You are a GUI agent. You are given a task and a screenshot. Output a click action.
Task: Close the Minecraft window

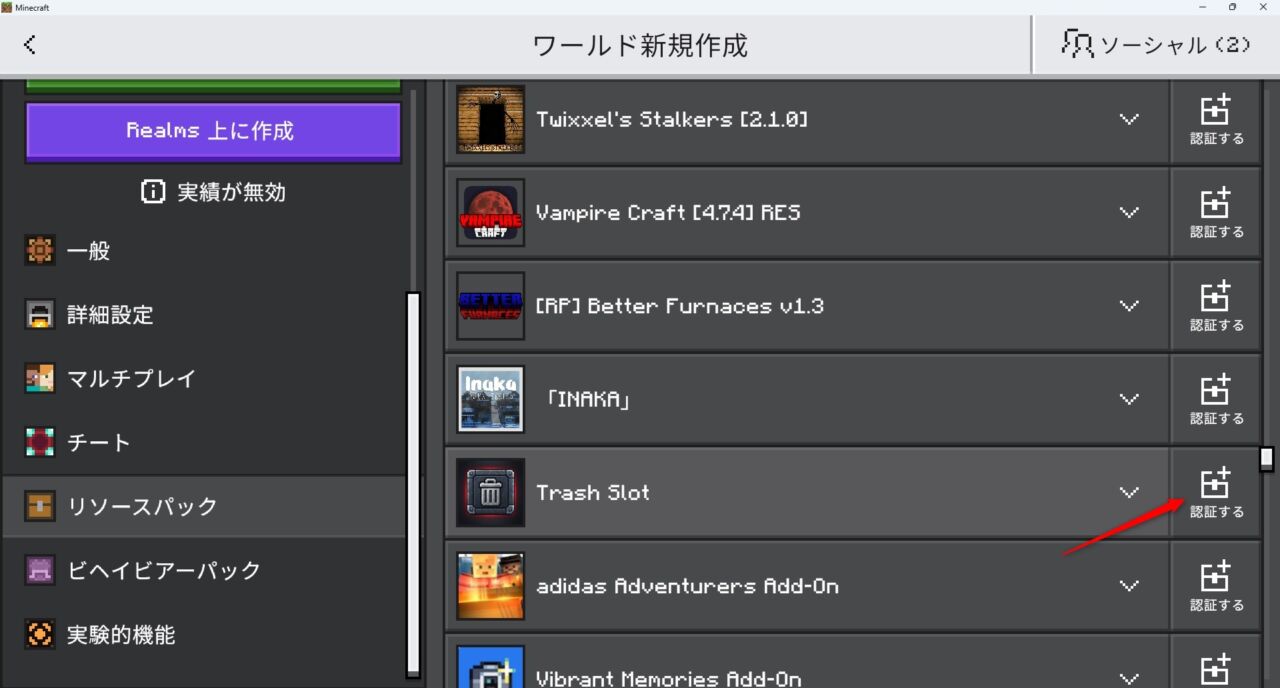tap(1263, 7)
